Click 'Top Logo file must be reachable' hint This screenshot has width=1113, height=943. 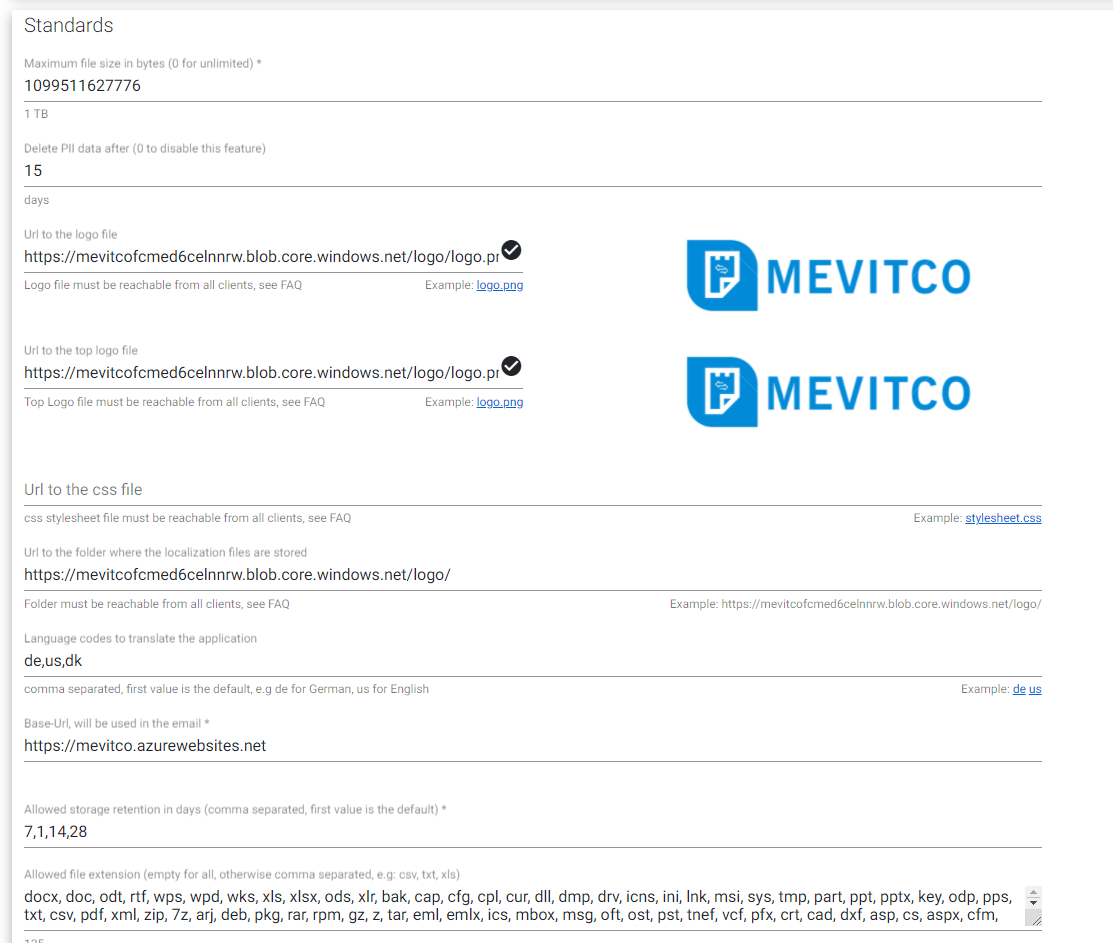(175, 402)
